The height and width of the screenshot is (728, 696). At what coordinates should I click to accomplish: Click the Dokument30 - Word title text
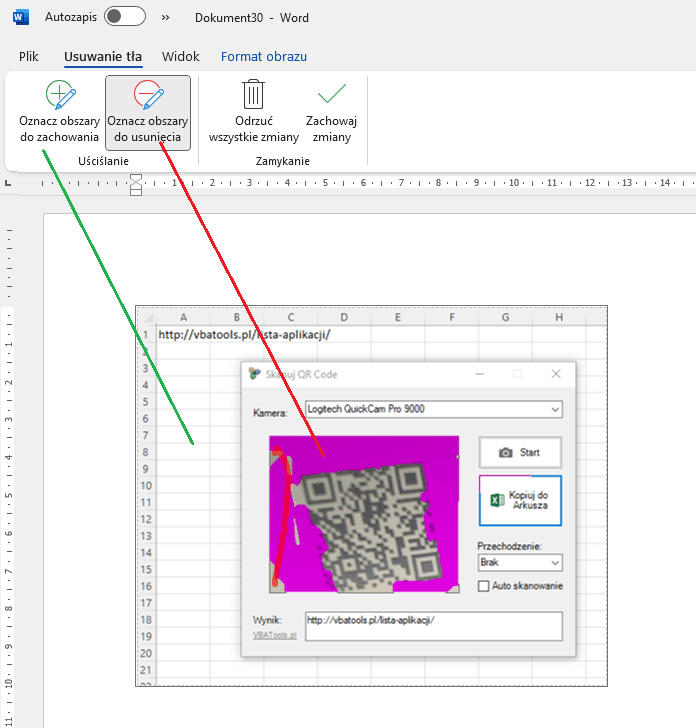(252, 18)
